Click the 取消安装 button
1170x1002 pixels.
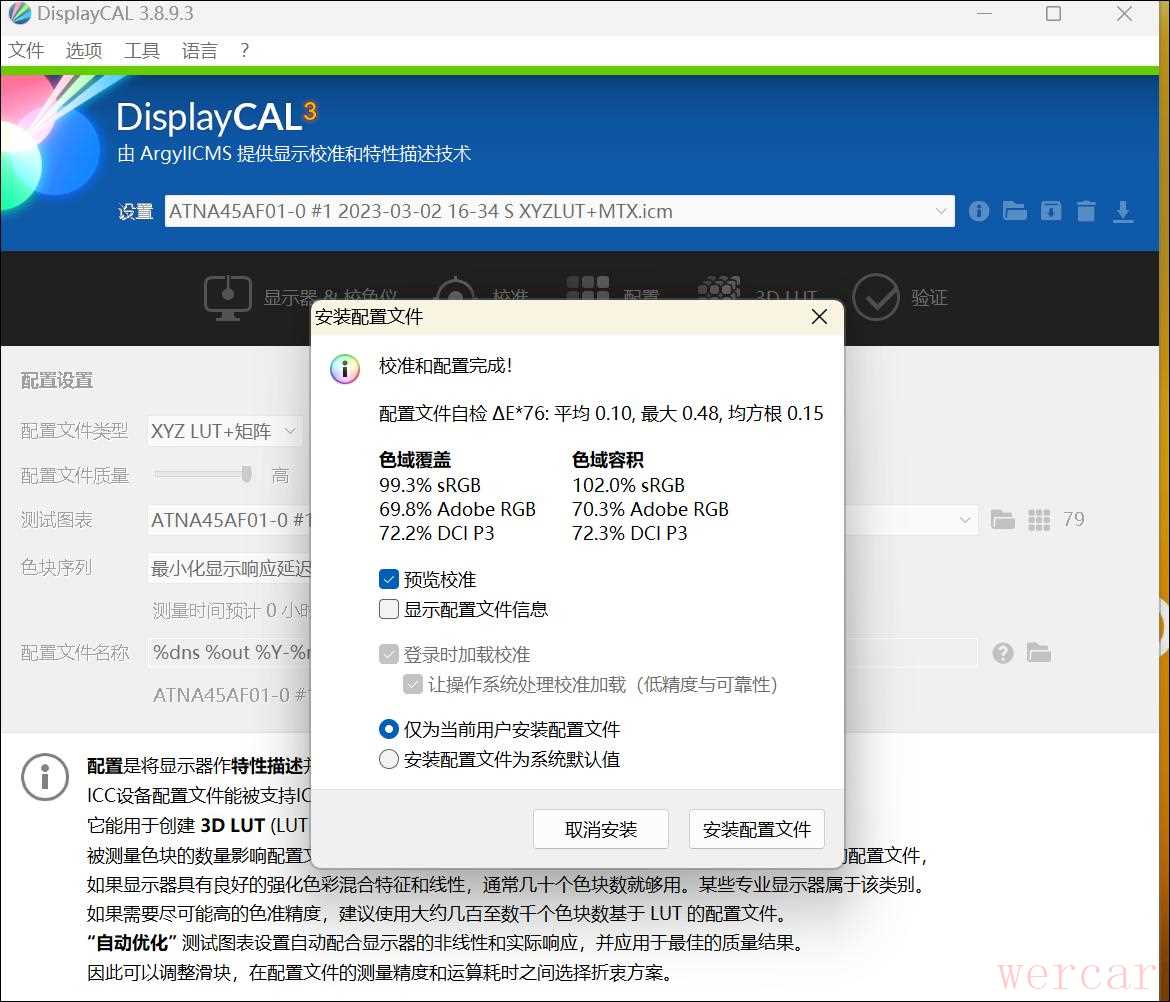(x=600, y=829)
